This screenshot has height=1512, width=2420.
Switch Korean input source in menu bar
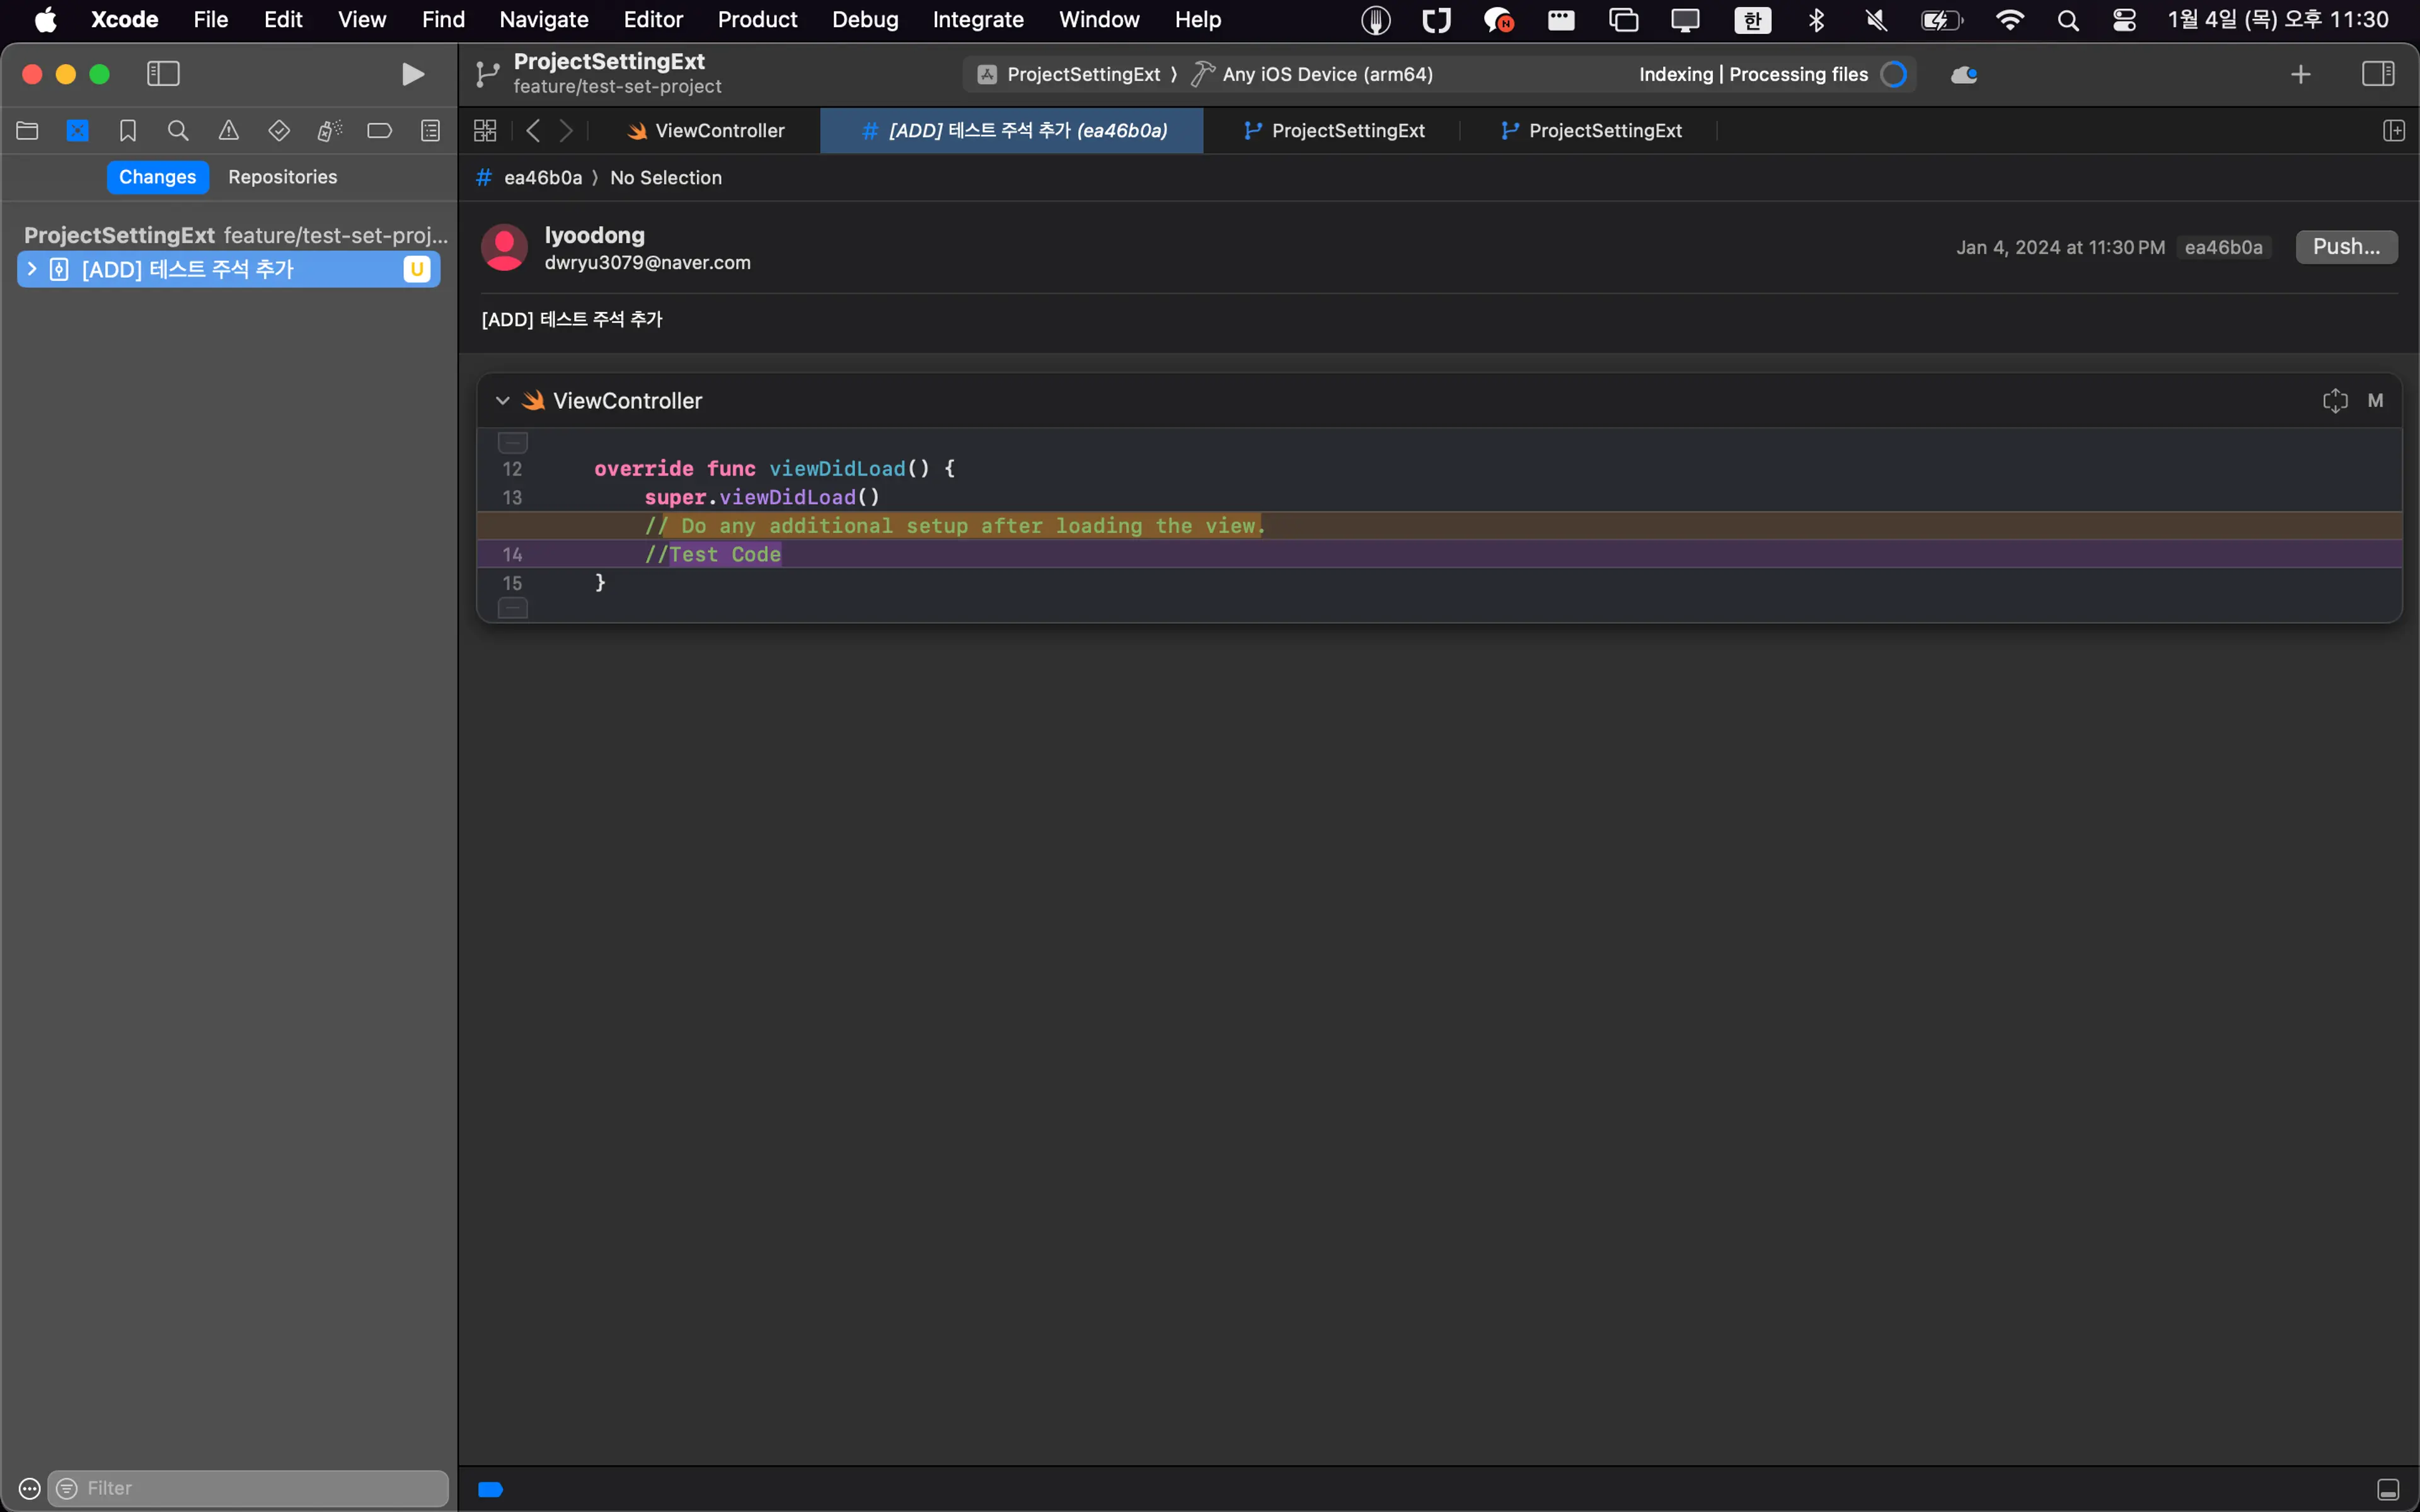point(1752,20)
